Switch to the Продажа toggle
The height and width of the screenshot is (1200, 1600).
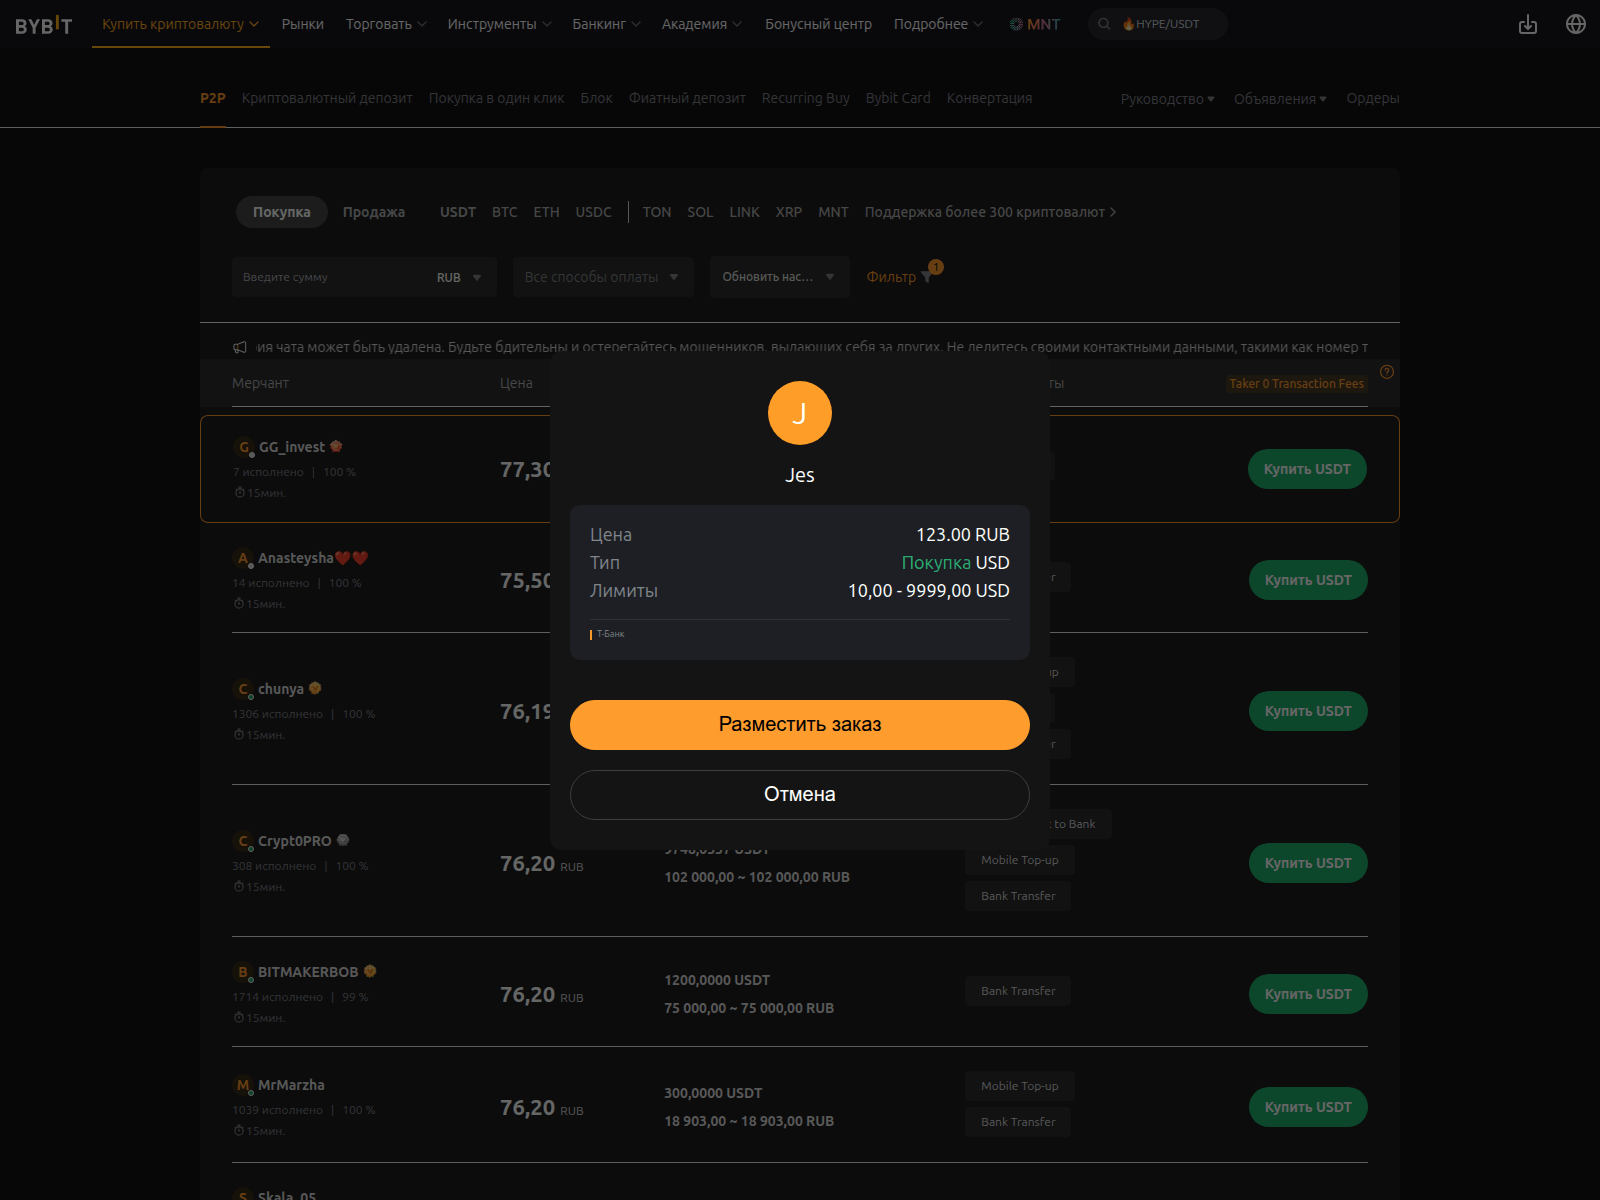pos(374,212)
